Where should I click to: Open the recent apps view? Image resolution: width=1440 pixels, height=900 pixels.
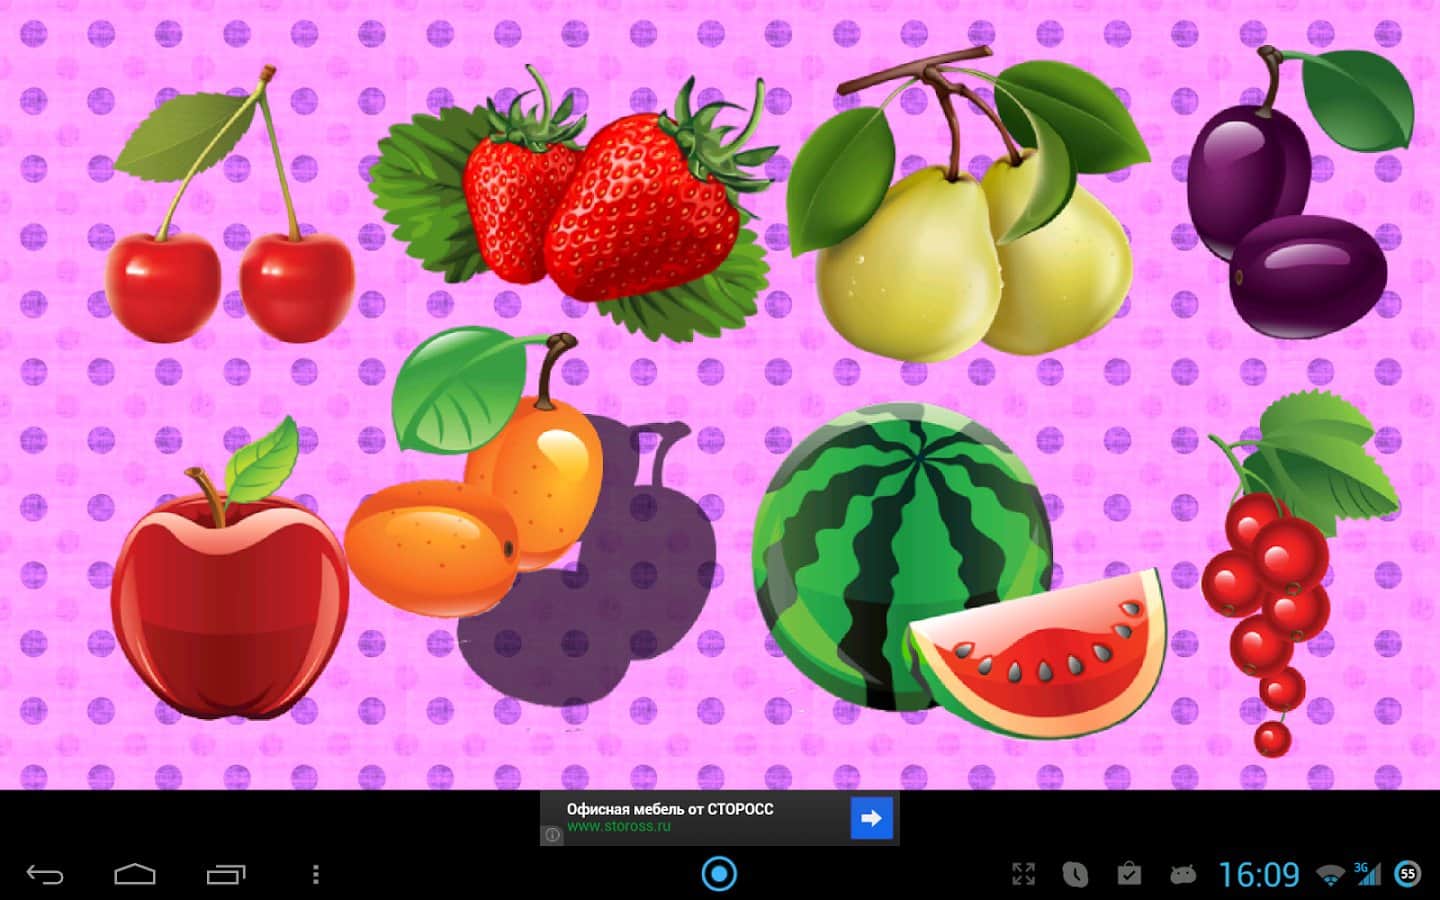point(226,875)
